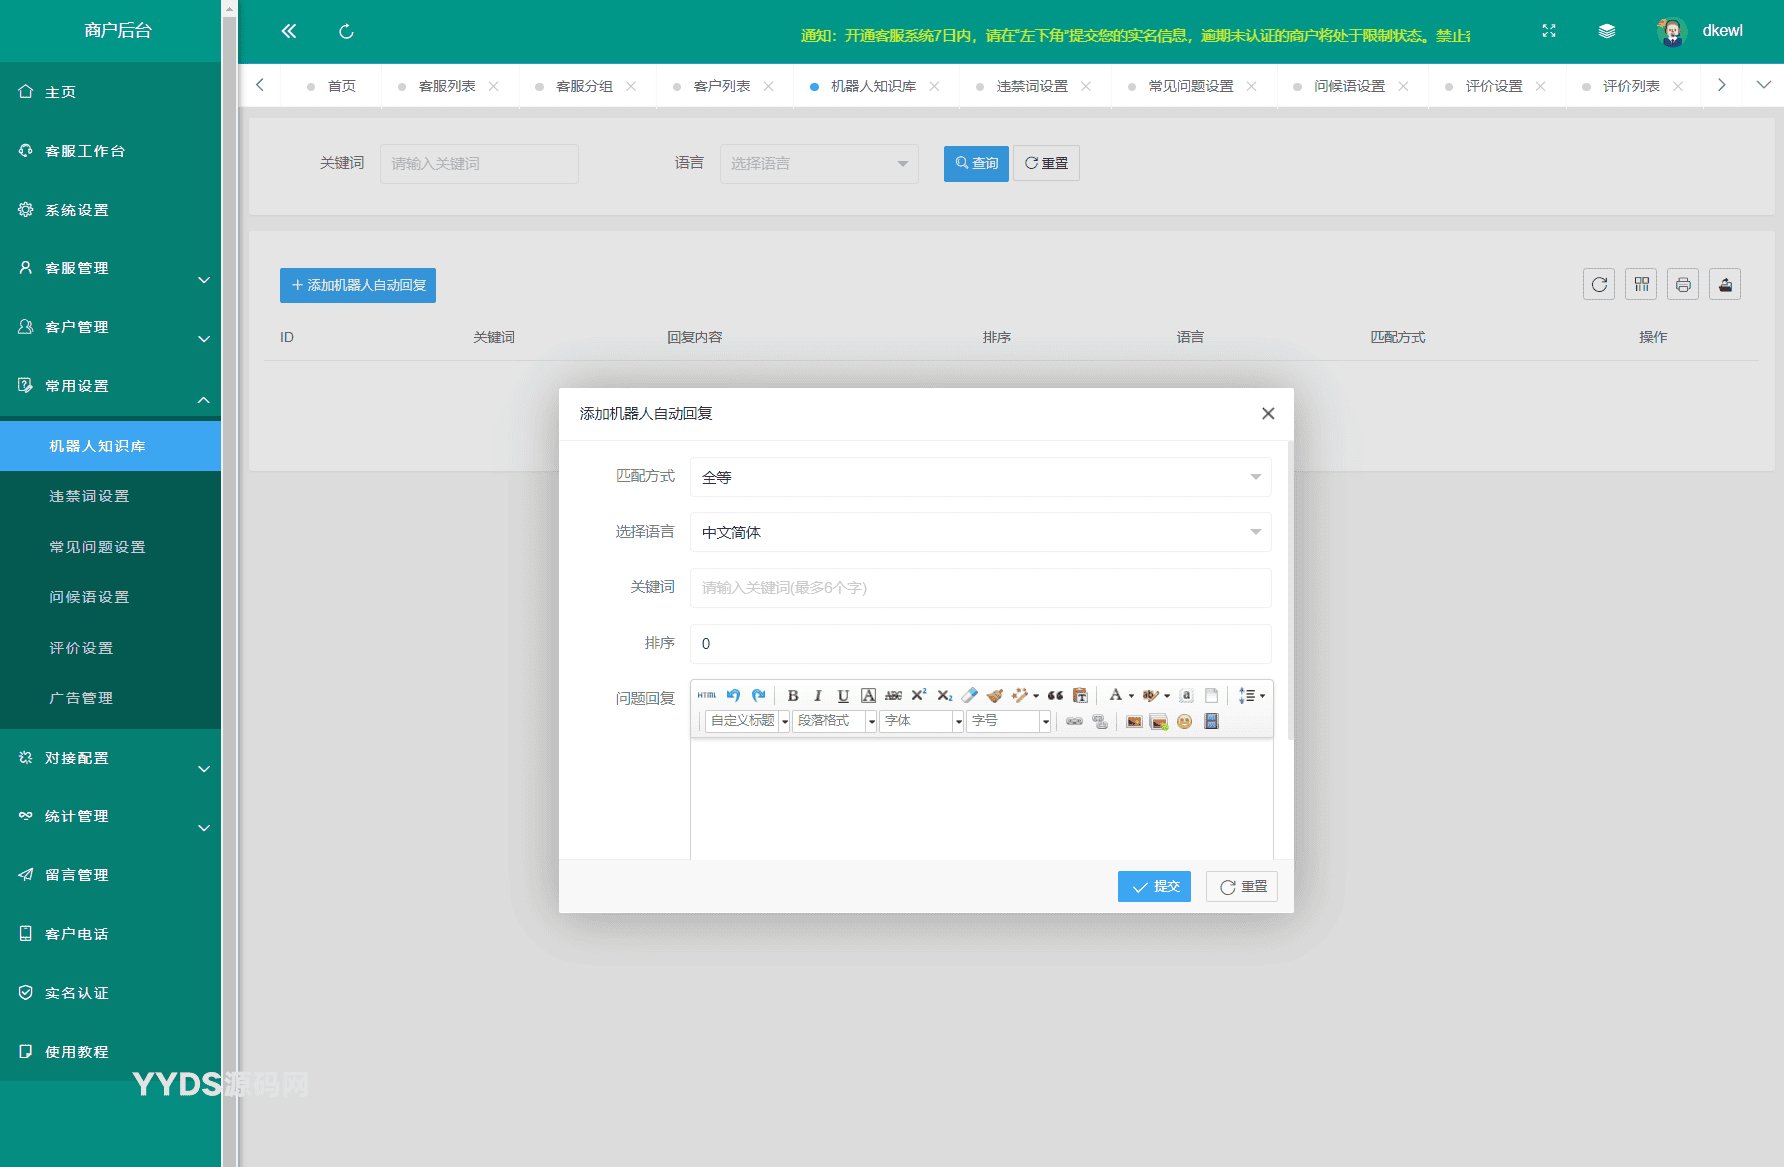Screen dimensions: 1784x1167
Task: Click table column filter grid icon
Action: [x=1641, y=285]
